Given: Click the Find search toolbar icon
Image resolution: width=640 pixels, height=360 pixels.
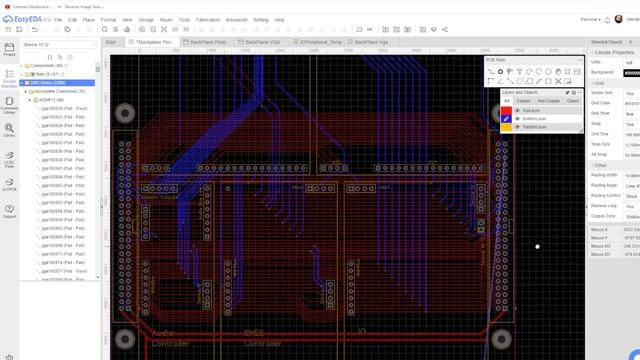Looking at the screenshot, I should coord(104,29).
